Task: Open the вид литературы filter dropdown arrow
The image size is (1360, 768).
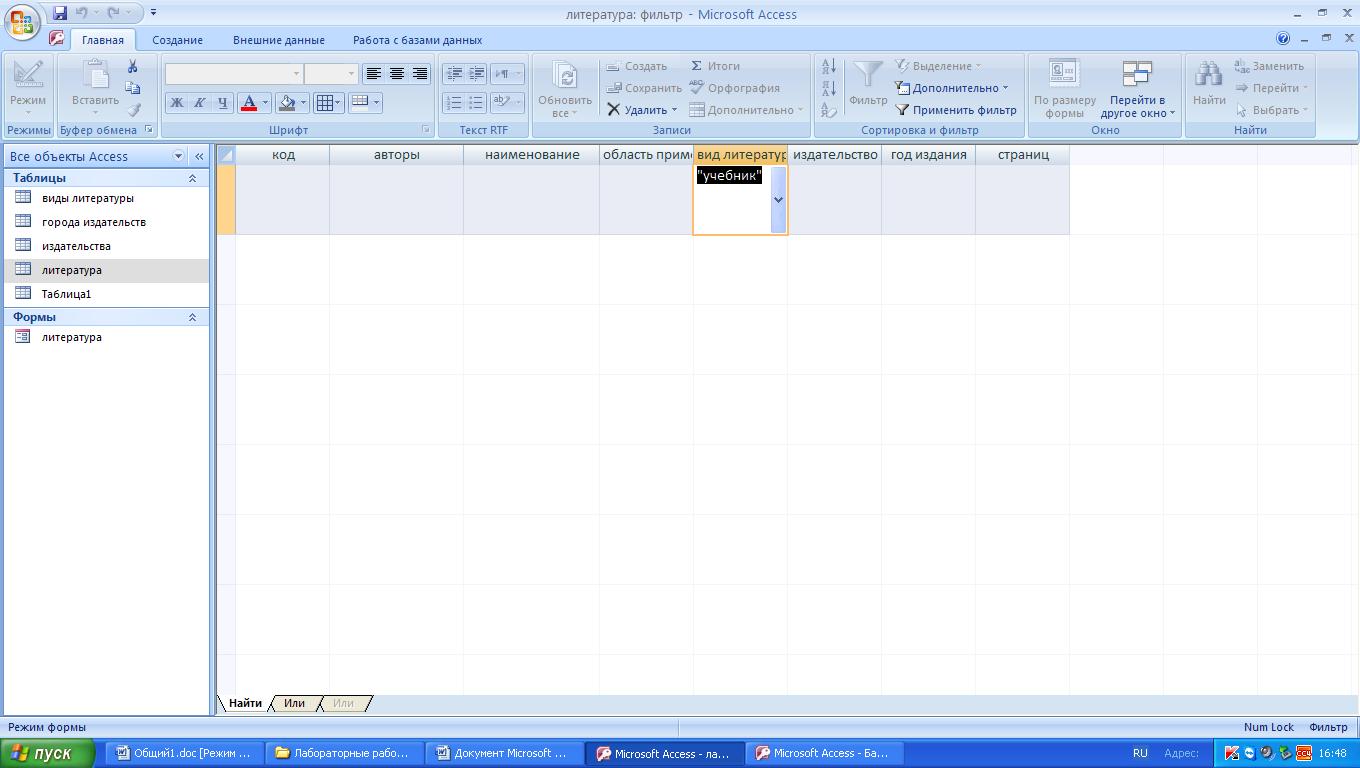Action: pos(778,199)
